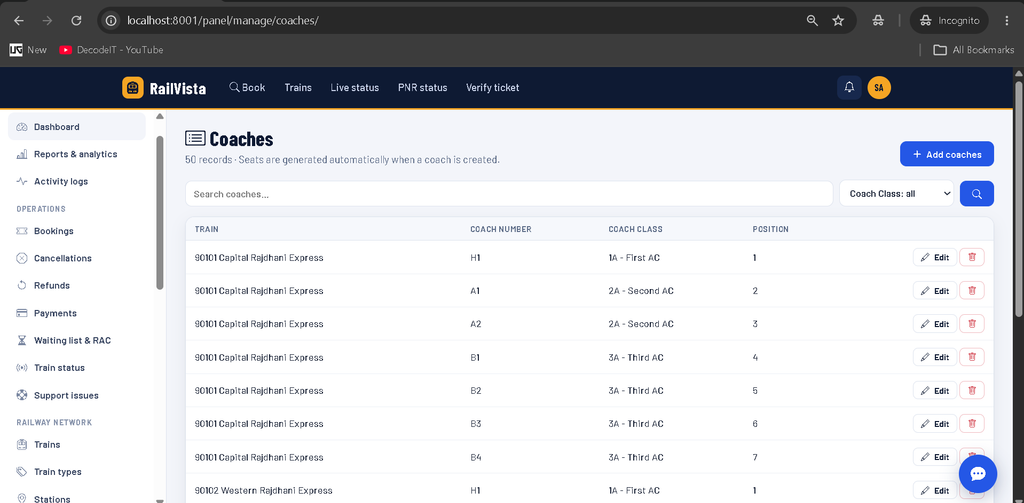The height and width of the screenshot is (503, 1024).
Task: Click the browser back arrow
Action: coord(18,20)
